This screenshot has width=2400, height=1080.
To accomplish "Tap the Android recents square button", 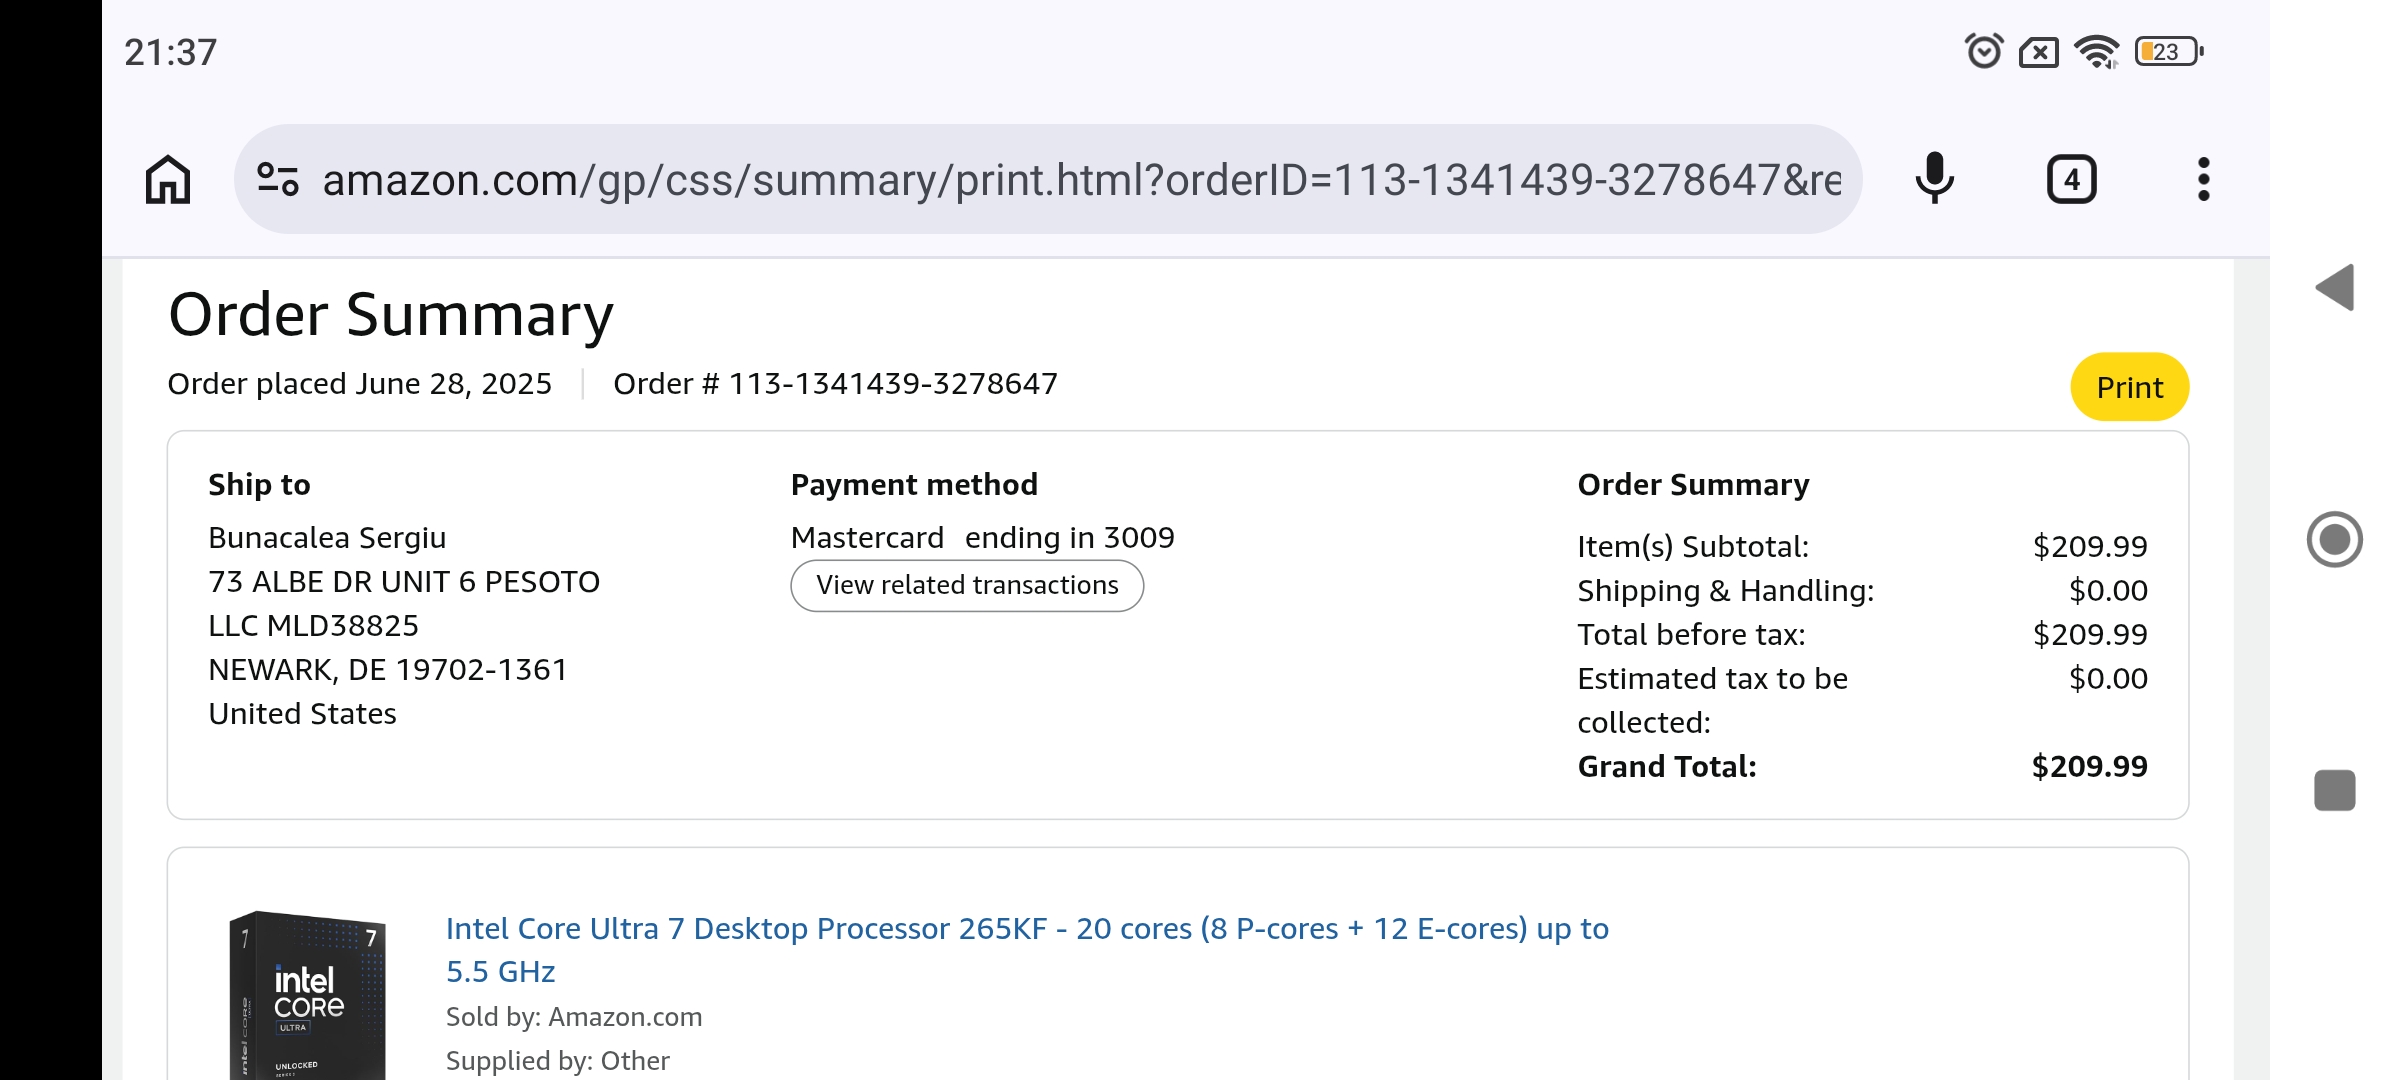I will click(2334, 790).
